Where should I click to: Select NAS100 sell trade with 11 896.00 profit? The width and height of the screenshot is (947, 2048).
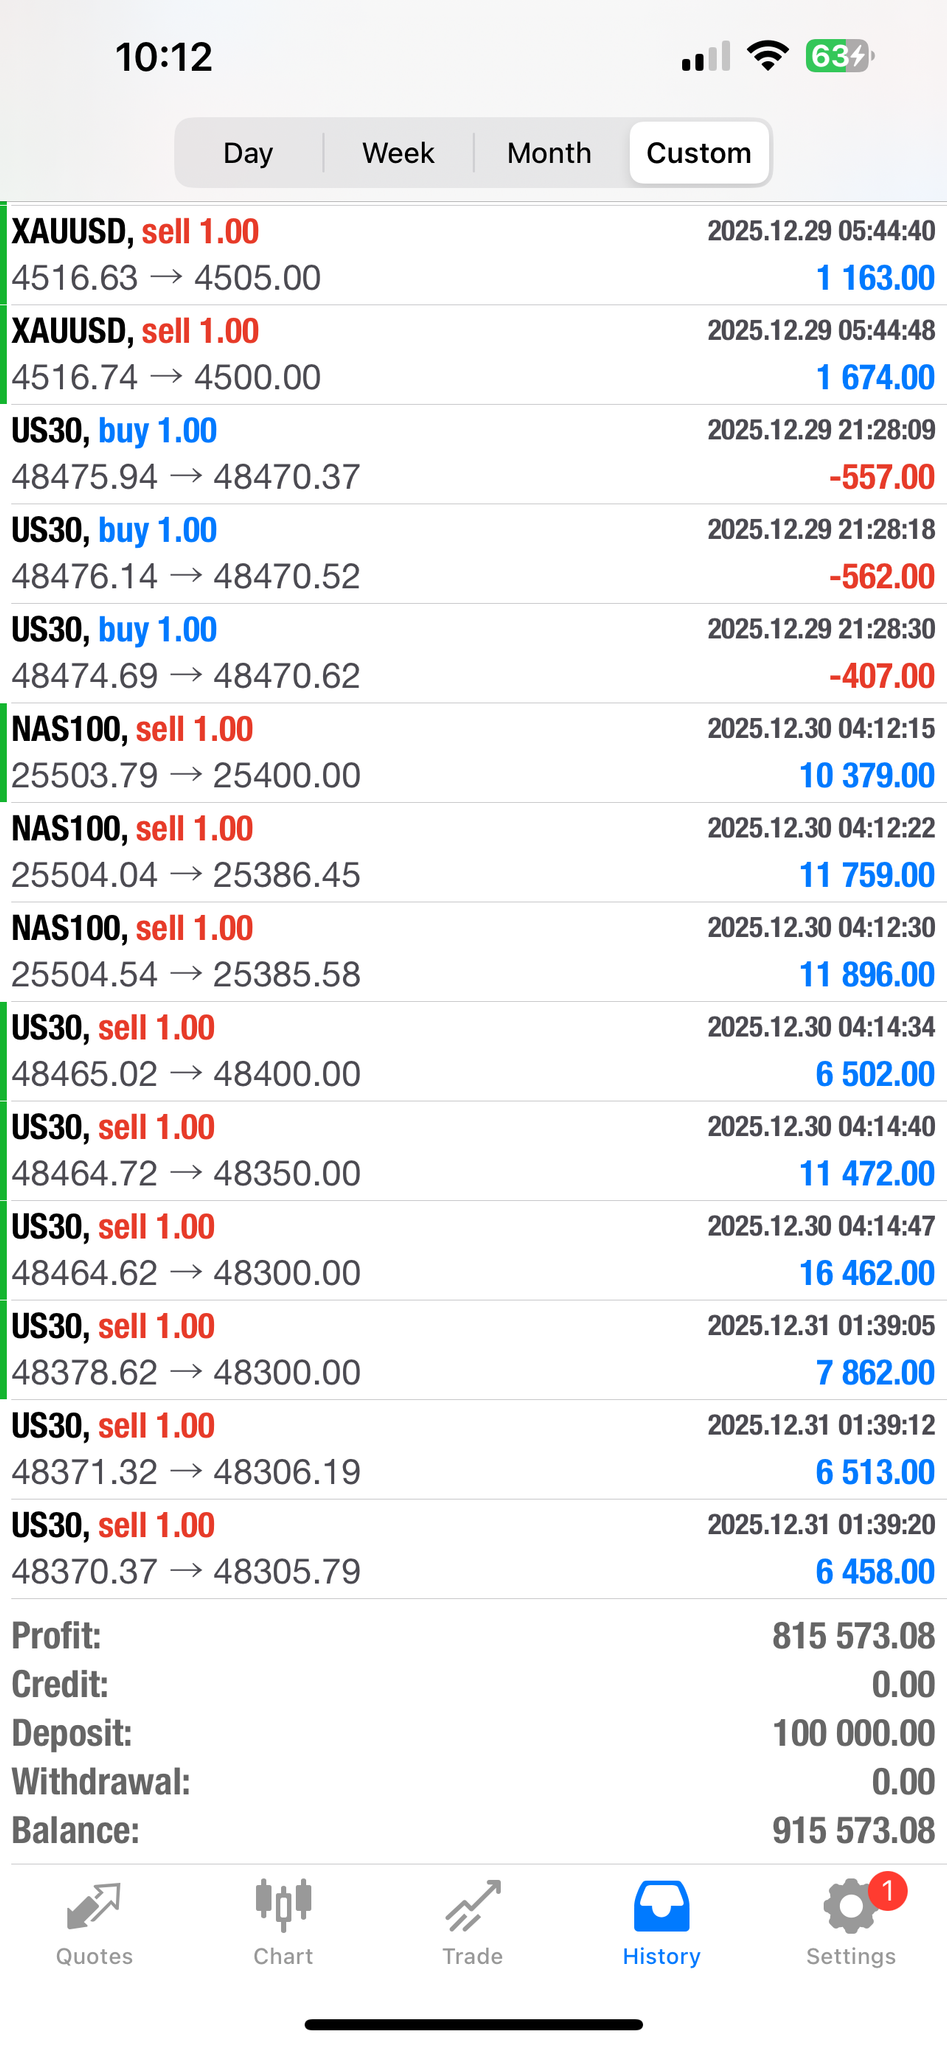[473, 952]
